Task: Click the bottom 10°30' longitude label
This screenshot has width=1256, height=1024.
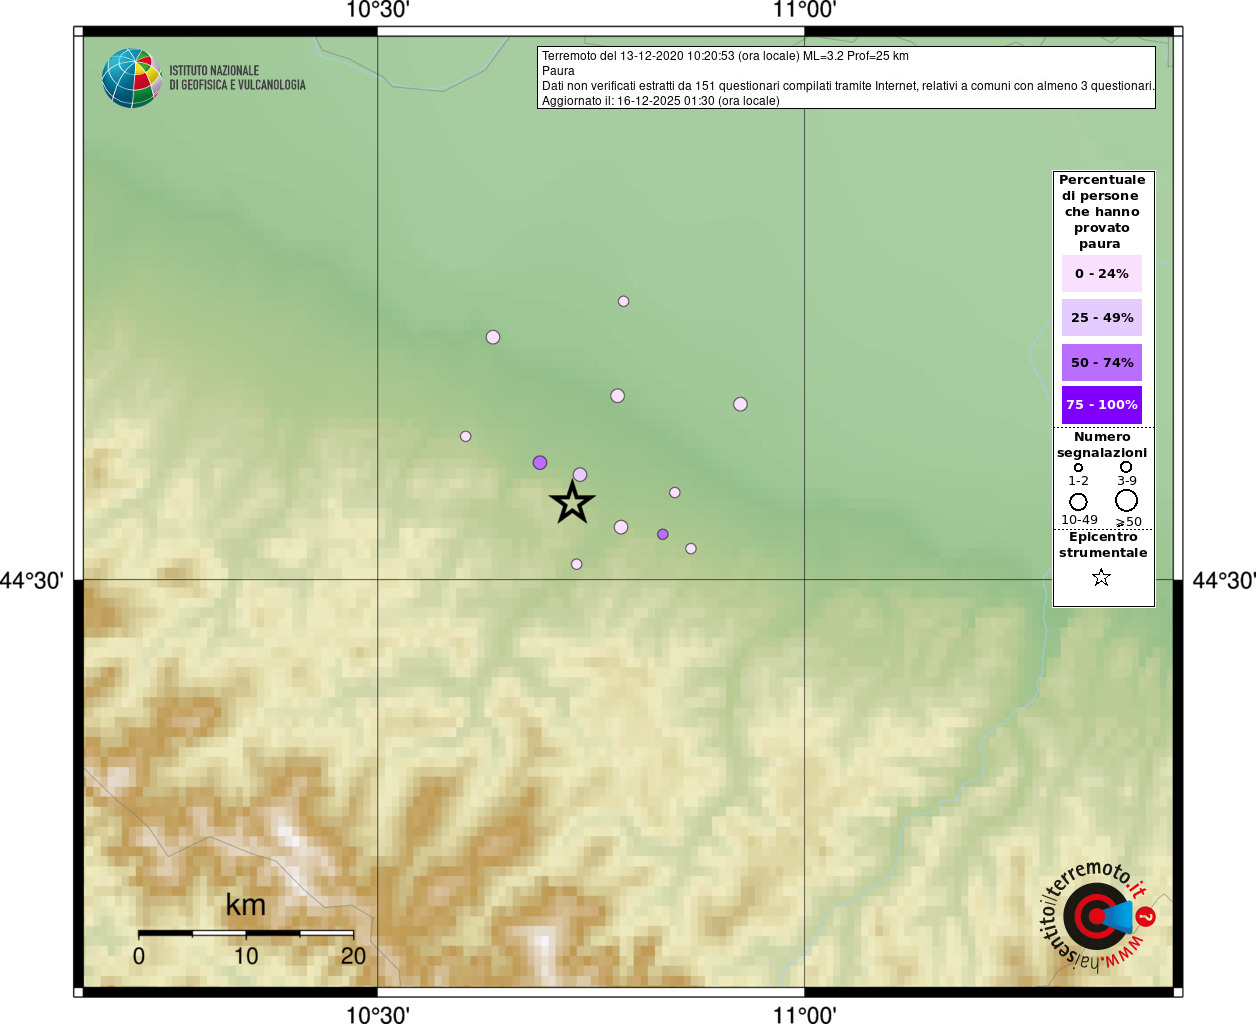Action: [x=378, y=1015]
